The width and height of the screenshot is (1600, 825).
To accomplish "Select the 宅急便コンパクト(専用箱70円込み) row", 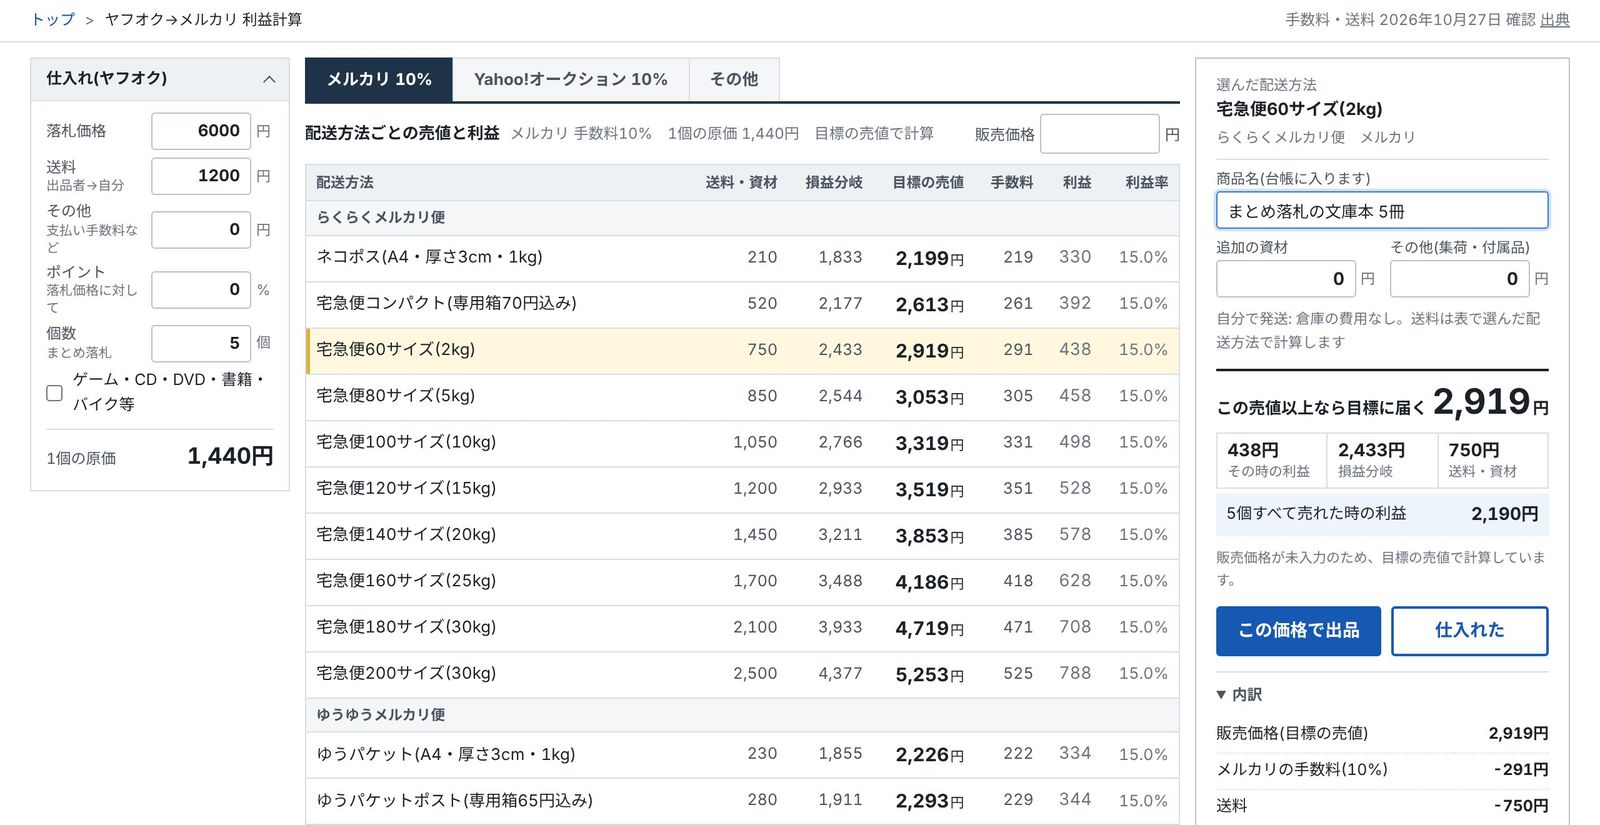I will point(742,304).
